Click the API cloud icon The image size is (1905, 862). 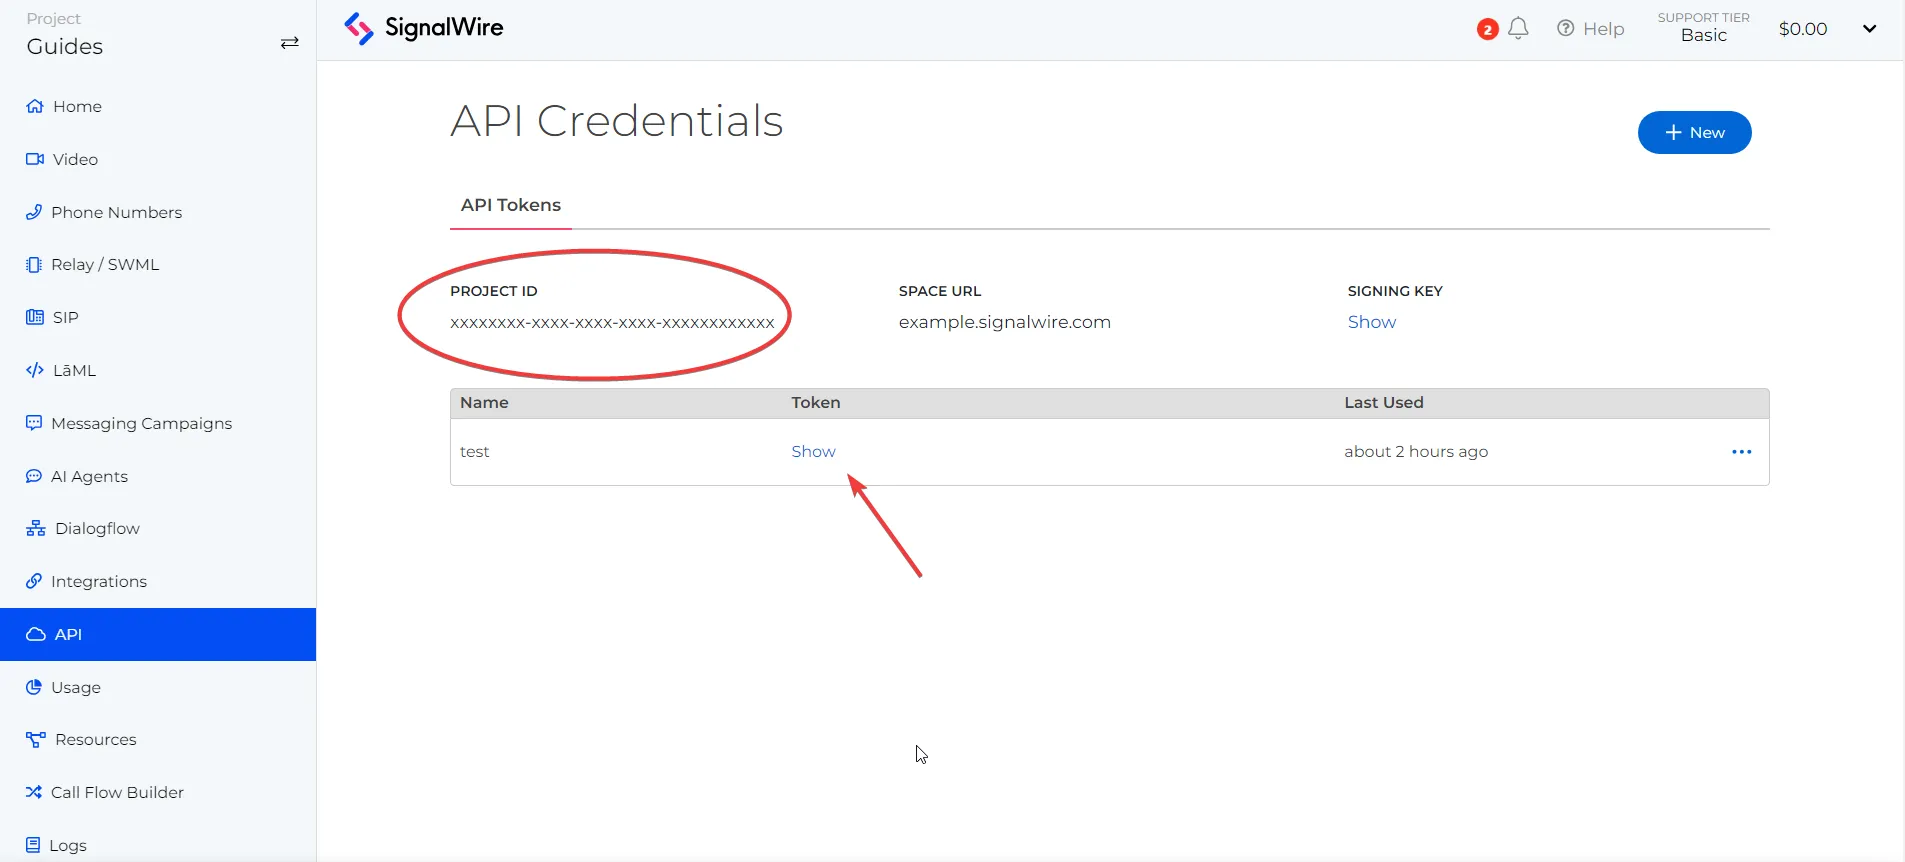[36, 634]
